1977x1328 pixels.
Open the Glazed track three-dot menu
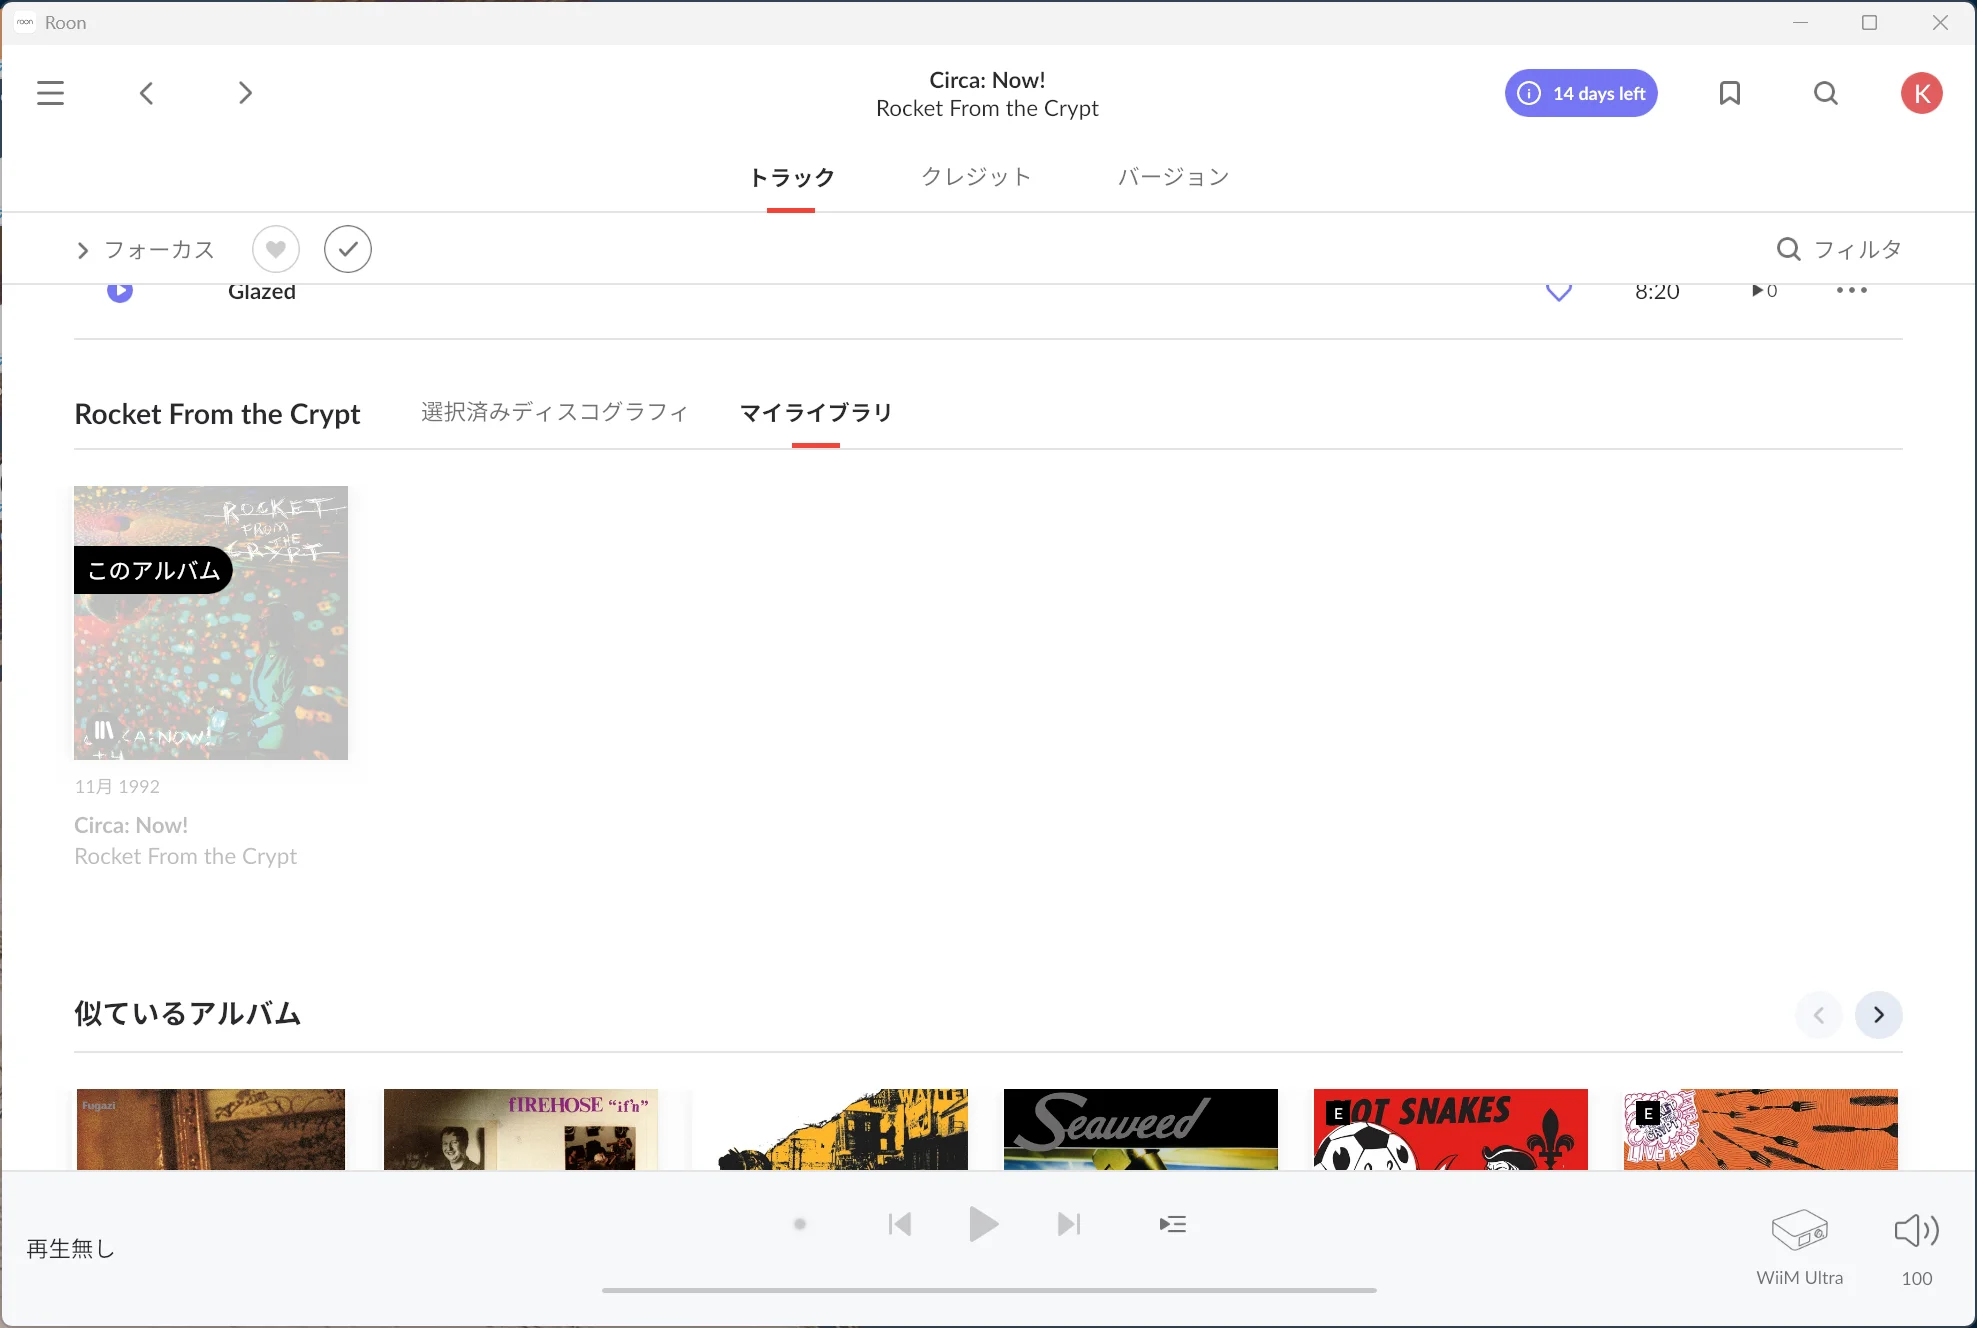[x=1851, y=291]
